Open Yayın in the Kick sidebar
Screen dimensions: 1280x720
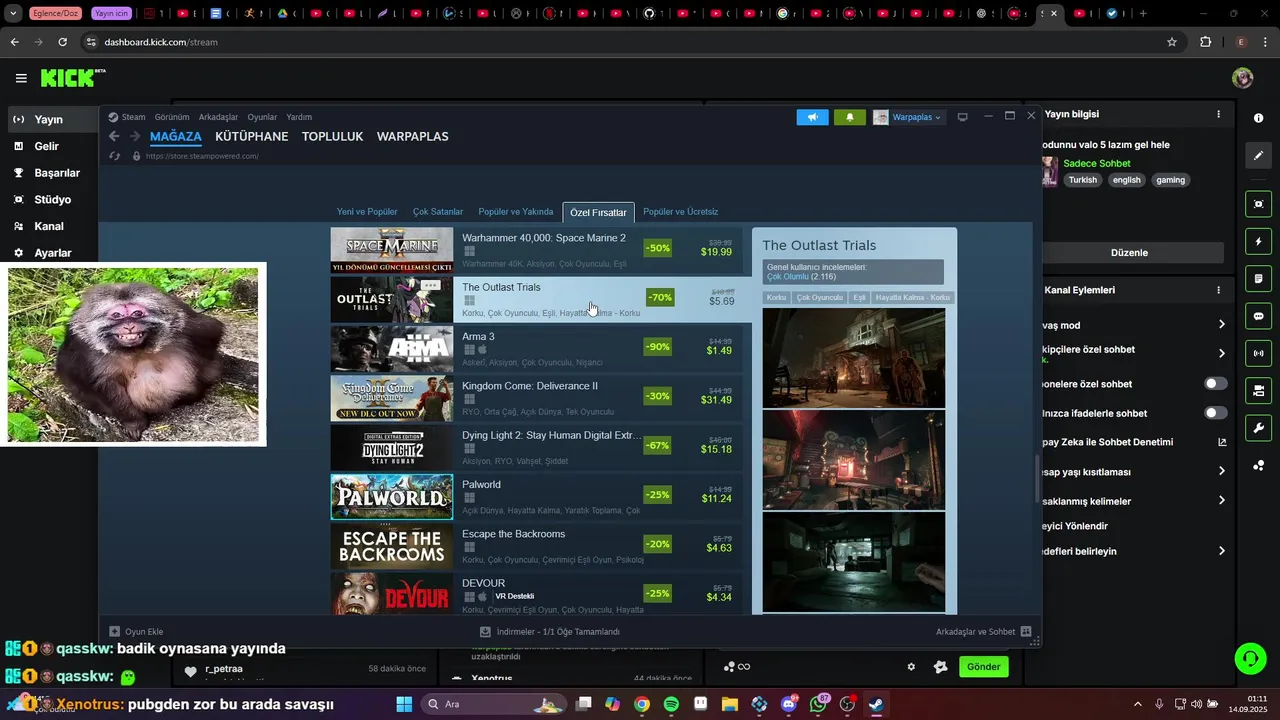[49, 119]
